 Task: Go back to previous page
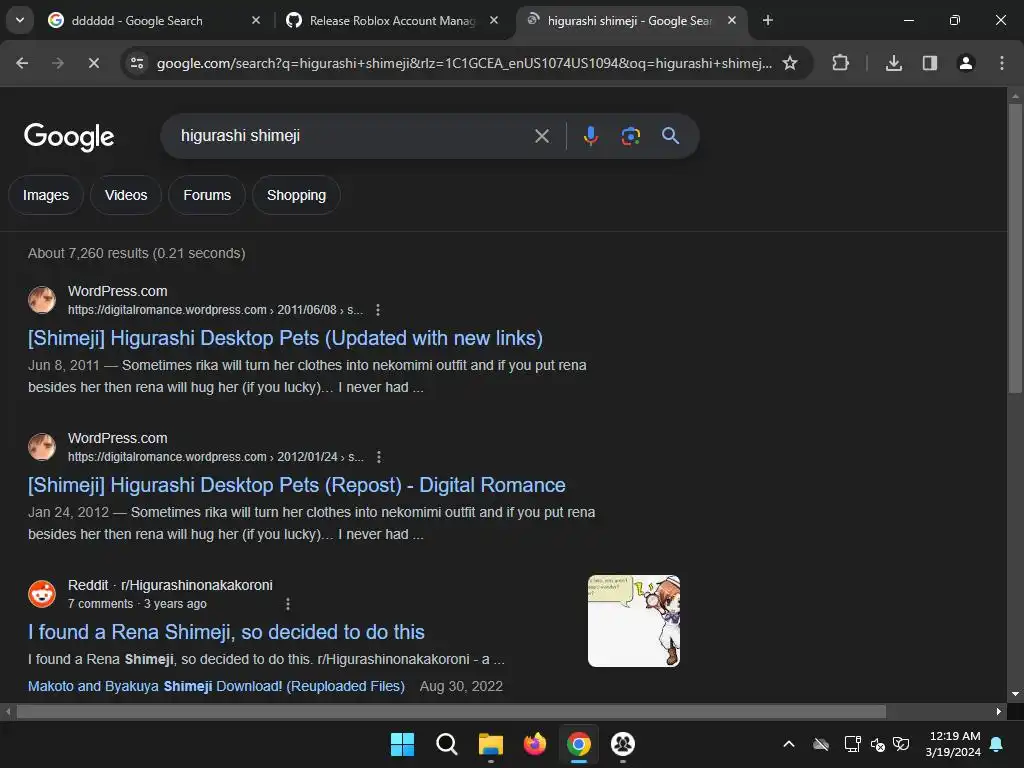click(22, 63)
